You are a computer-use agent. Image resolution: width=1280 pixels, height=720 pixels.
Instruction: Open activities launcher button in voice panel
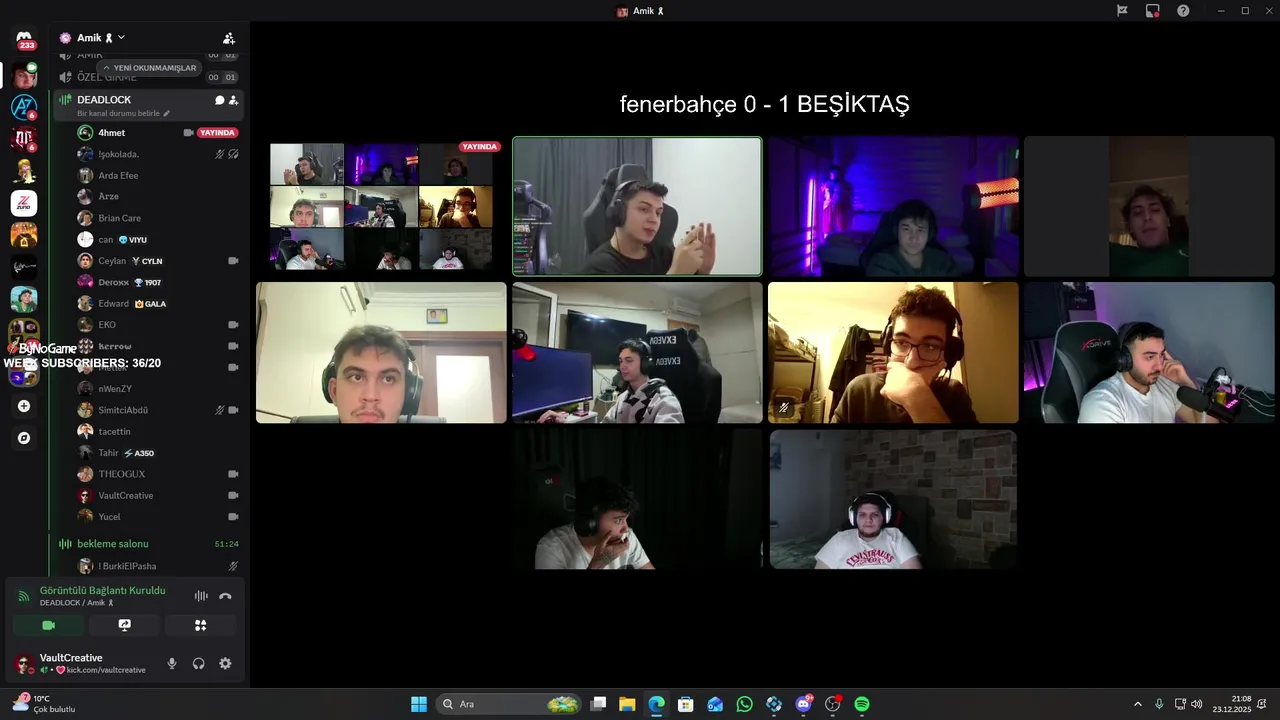point(200,625)
